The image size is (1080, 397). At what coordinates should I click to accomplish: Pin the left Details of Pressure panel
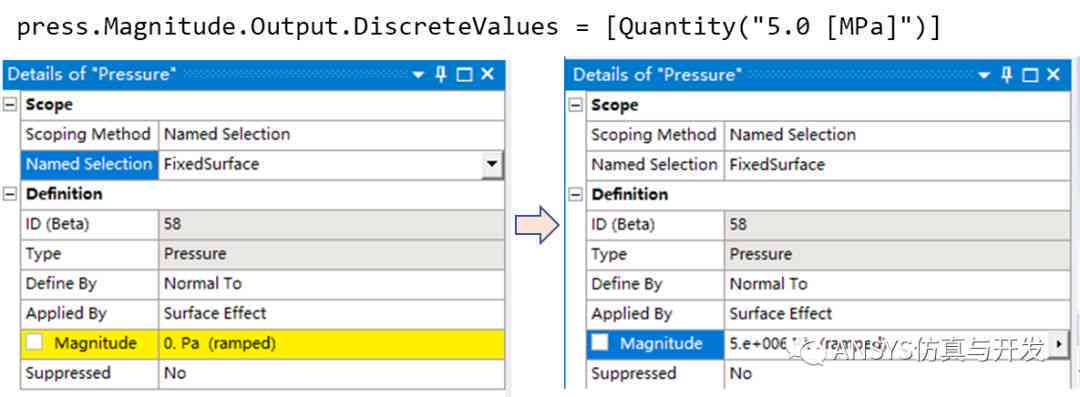click(x=441, y=74)
